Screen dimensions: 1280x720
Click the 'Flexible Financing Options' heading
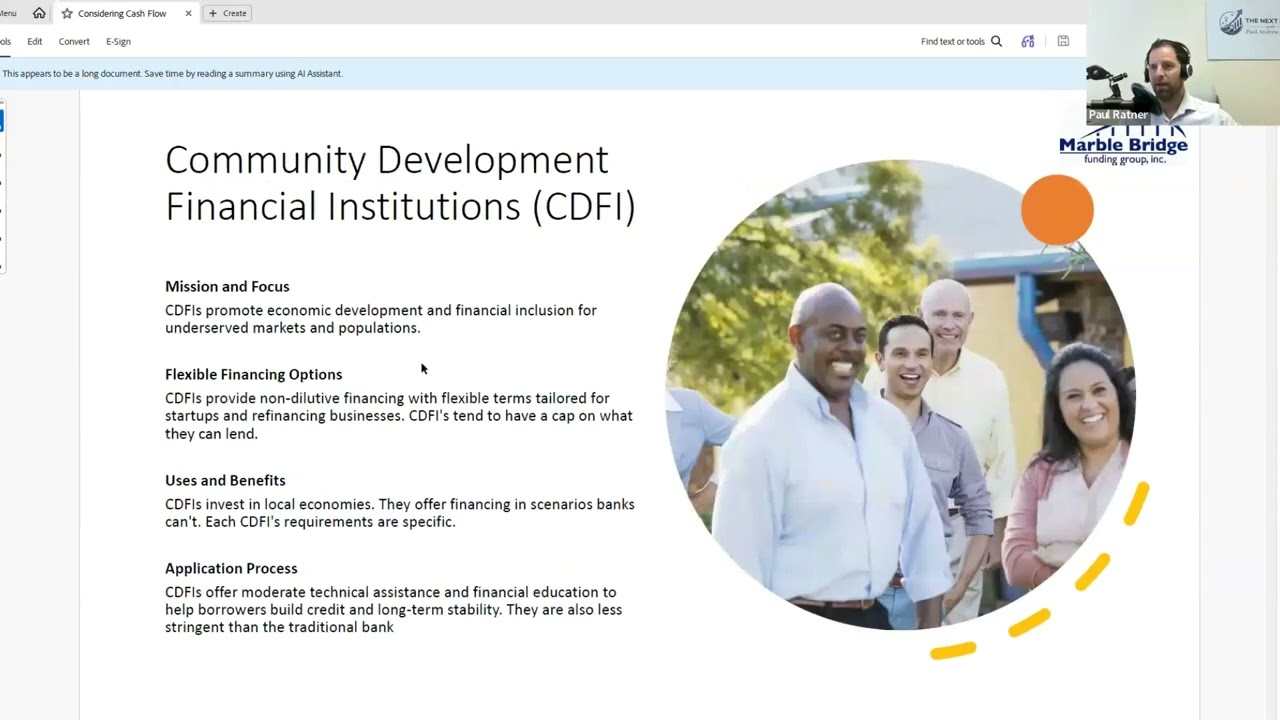pos(253,374)
